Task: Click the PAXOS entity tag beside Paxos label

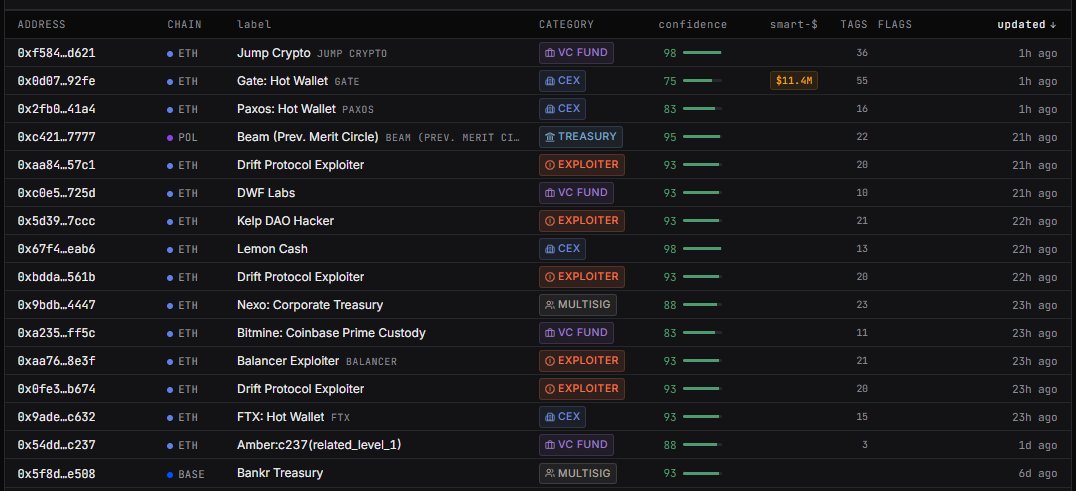Action: (358, 110)
